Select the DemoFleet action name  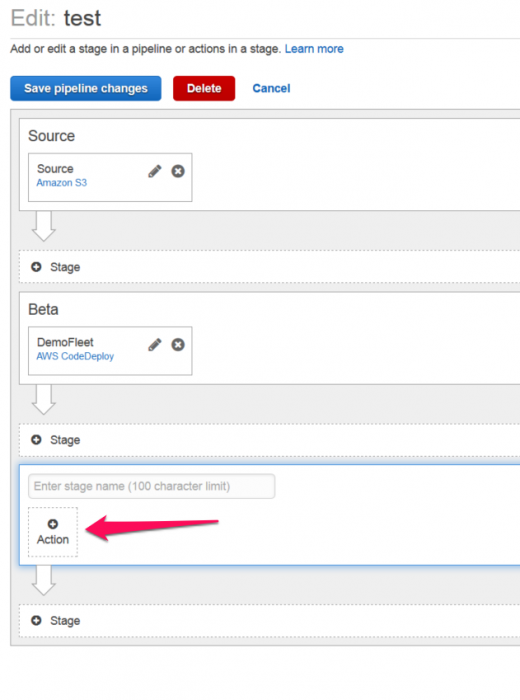click(65, 342)
